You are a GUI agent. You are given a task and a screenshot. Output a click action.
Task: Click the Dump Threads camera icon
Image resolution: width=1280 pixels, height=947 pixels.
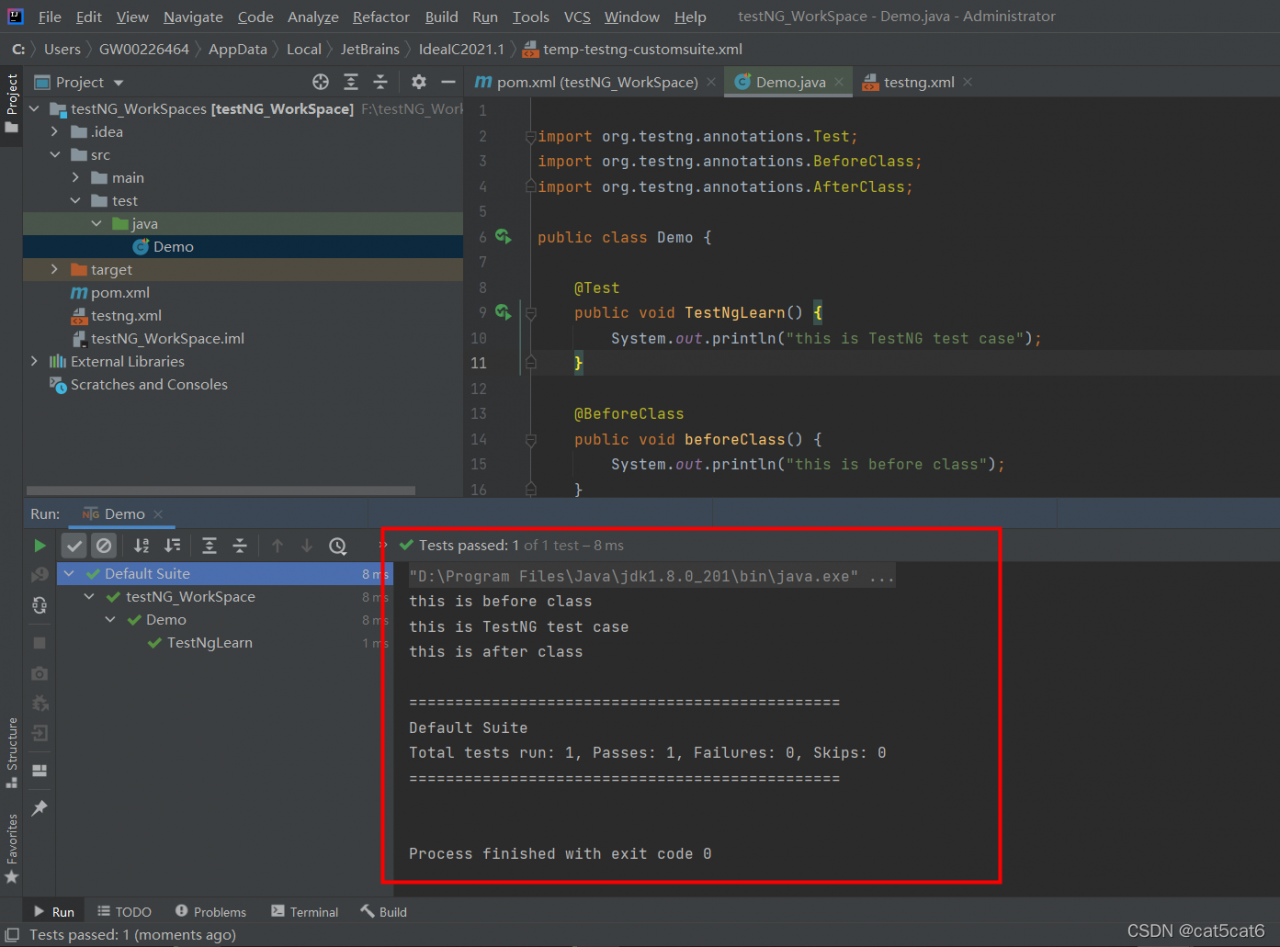(x=40, y=673)
